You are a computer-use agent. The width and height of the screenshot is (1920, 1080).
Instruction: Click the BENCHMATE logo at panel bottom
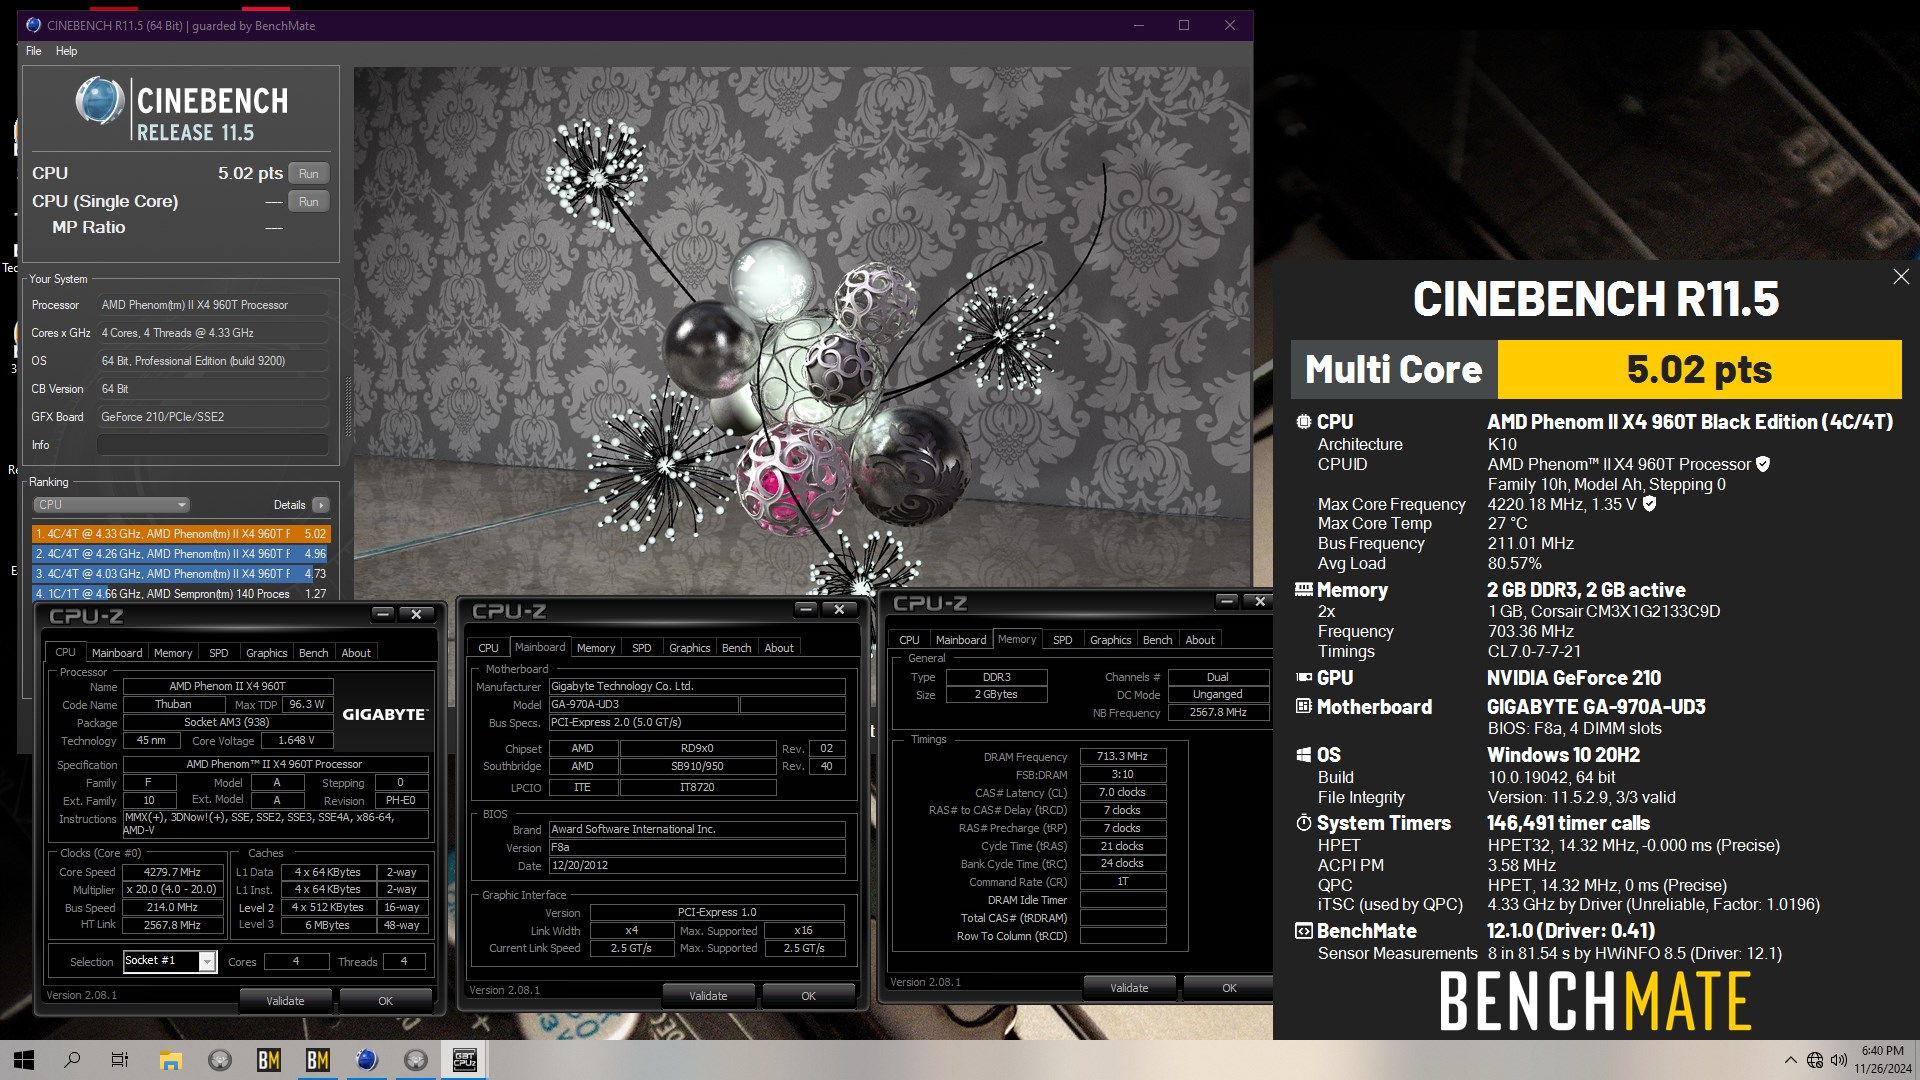pyautogui.click(x=1595, y=1002)
